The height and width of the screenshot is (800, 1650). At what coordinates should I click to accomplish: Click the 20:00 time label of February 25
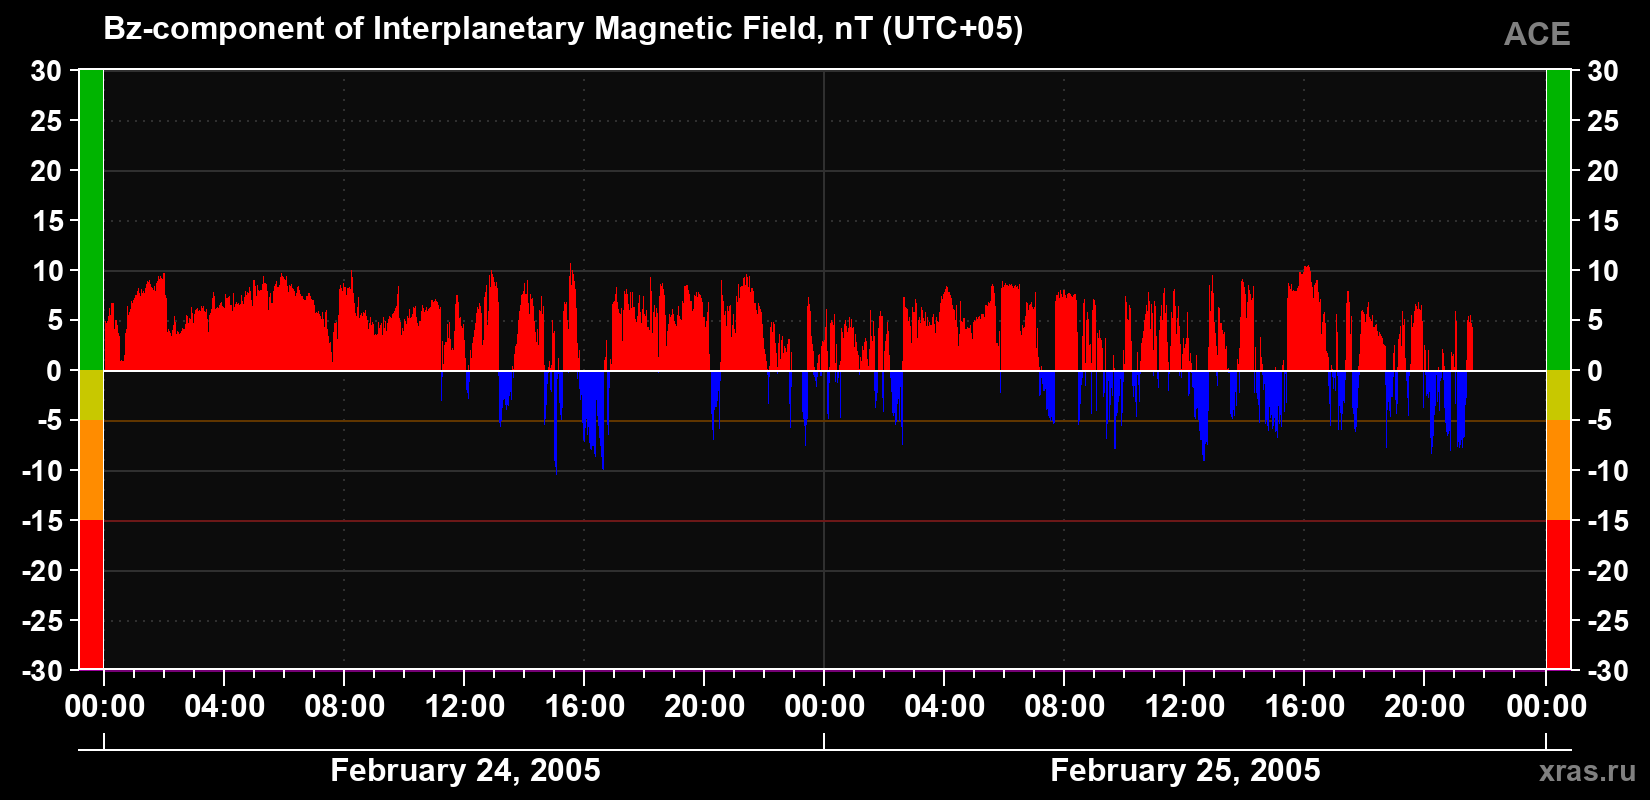1425,706
